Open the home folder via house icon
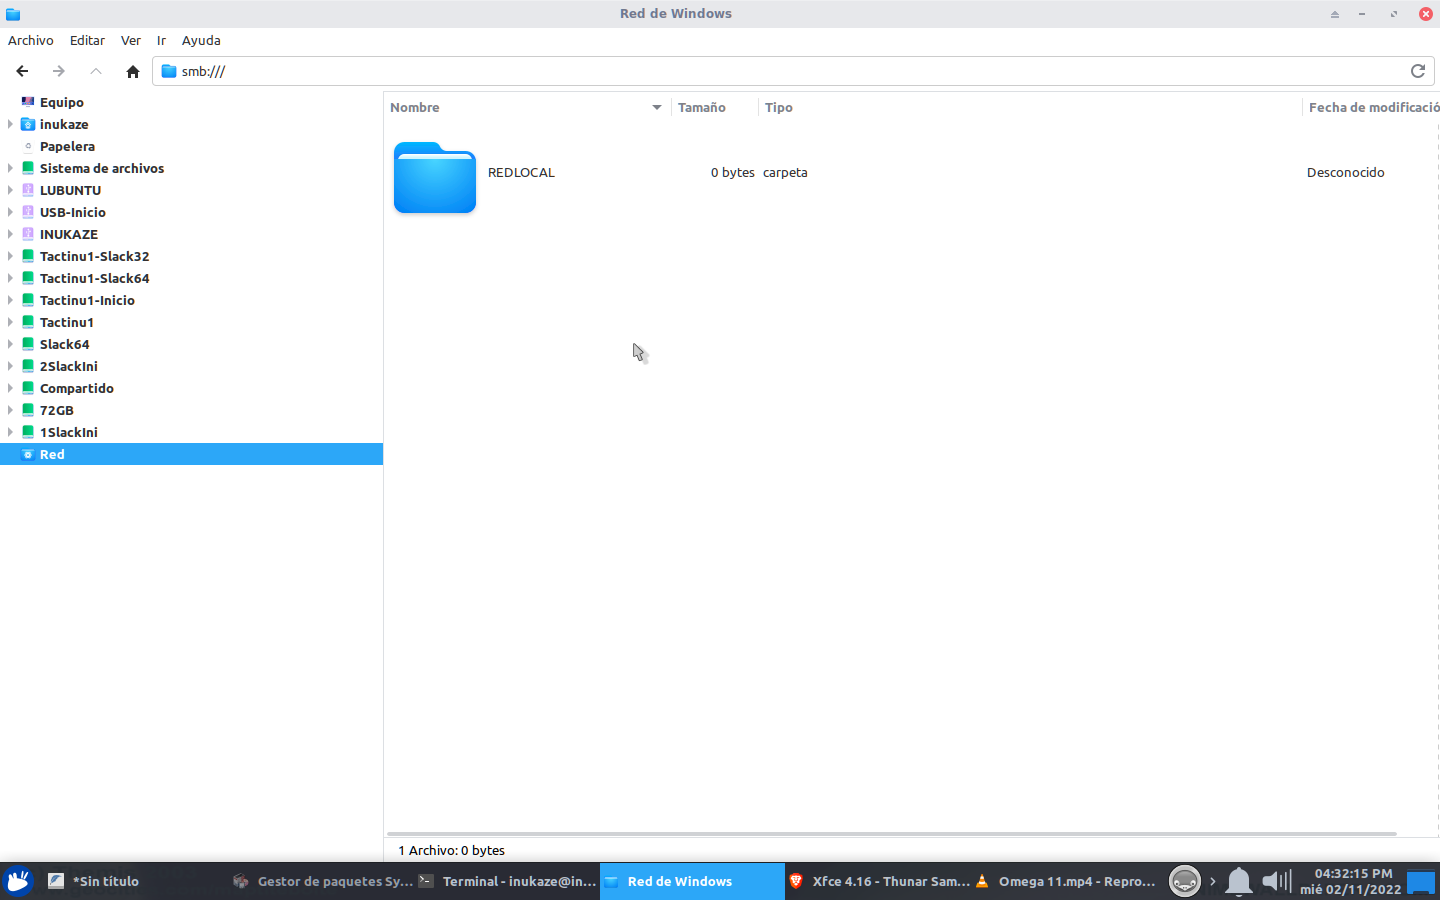 pos(133,71)
